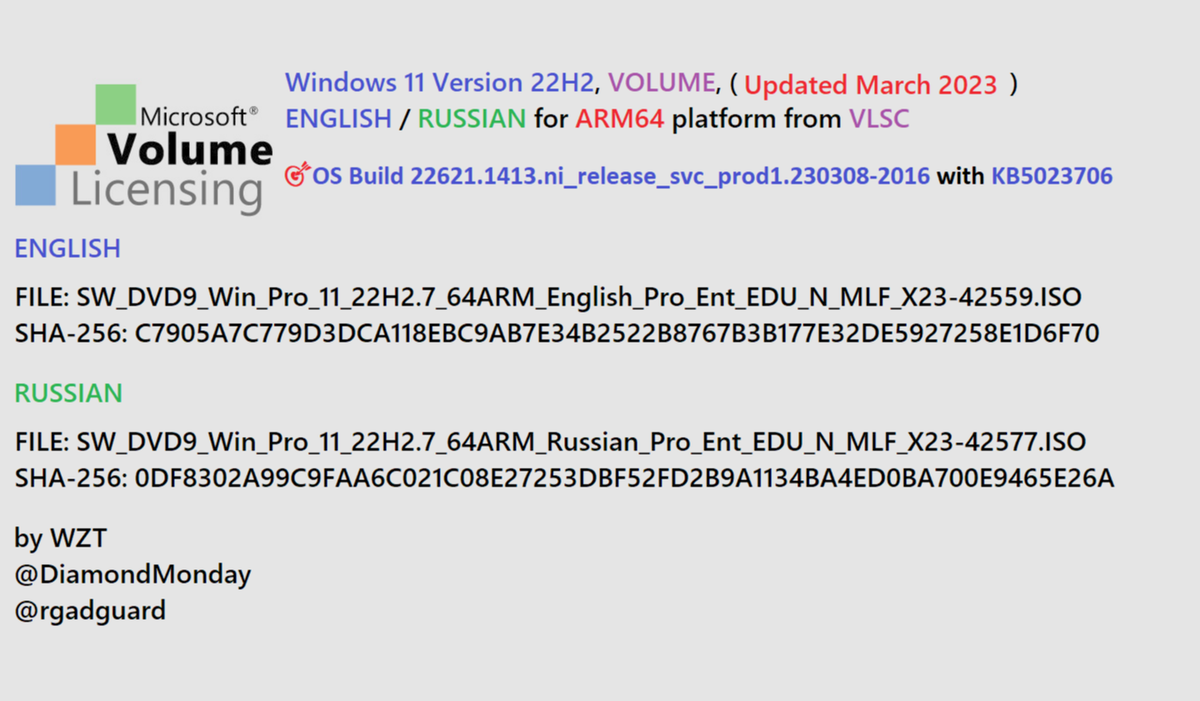Click the purple 'VLSC' word
This screenshot has height=701, width=1200.
pos(879,120)
